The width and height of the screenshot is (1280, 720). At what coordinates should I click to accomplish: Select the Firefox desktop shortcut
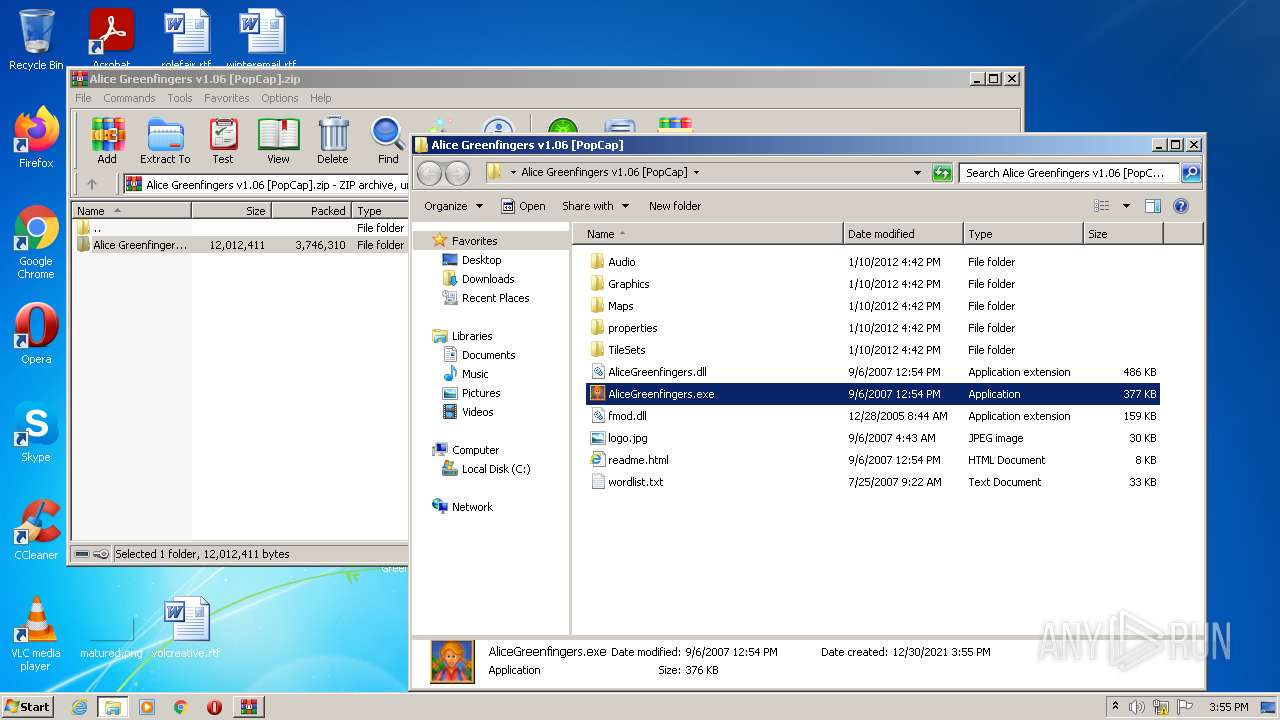pos(36,137)
